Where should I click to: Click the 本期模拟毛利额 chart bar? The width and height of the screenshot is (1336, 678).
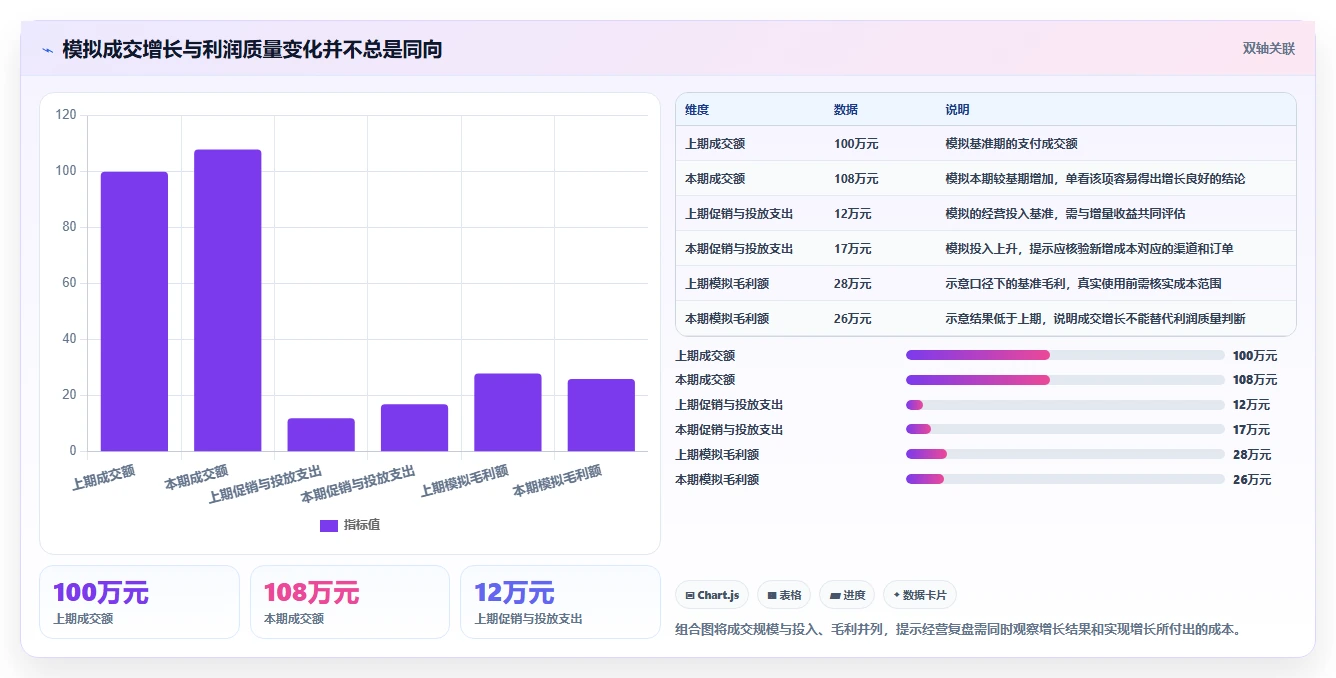[601, 415]
